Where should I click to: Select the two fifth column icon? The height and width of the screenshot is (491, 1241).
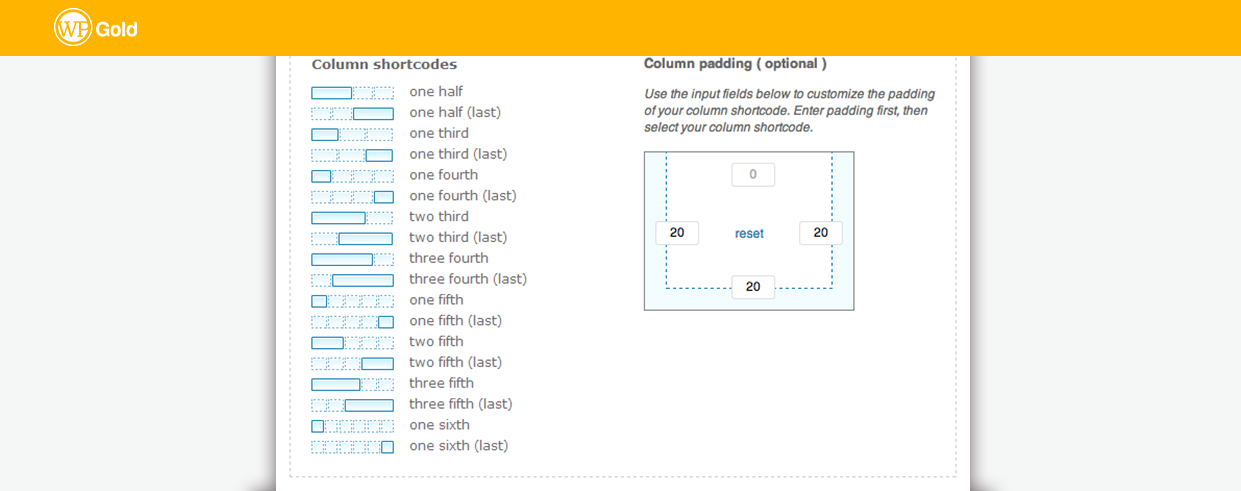(x=352, y=343)
